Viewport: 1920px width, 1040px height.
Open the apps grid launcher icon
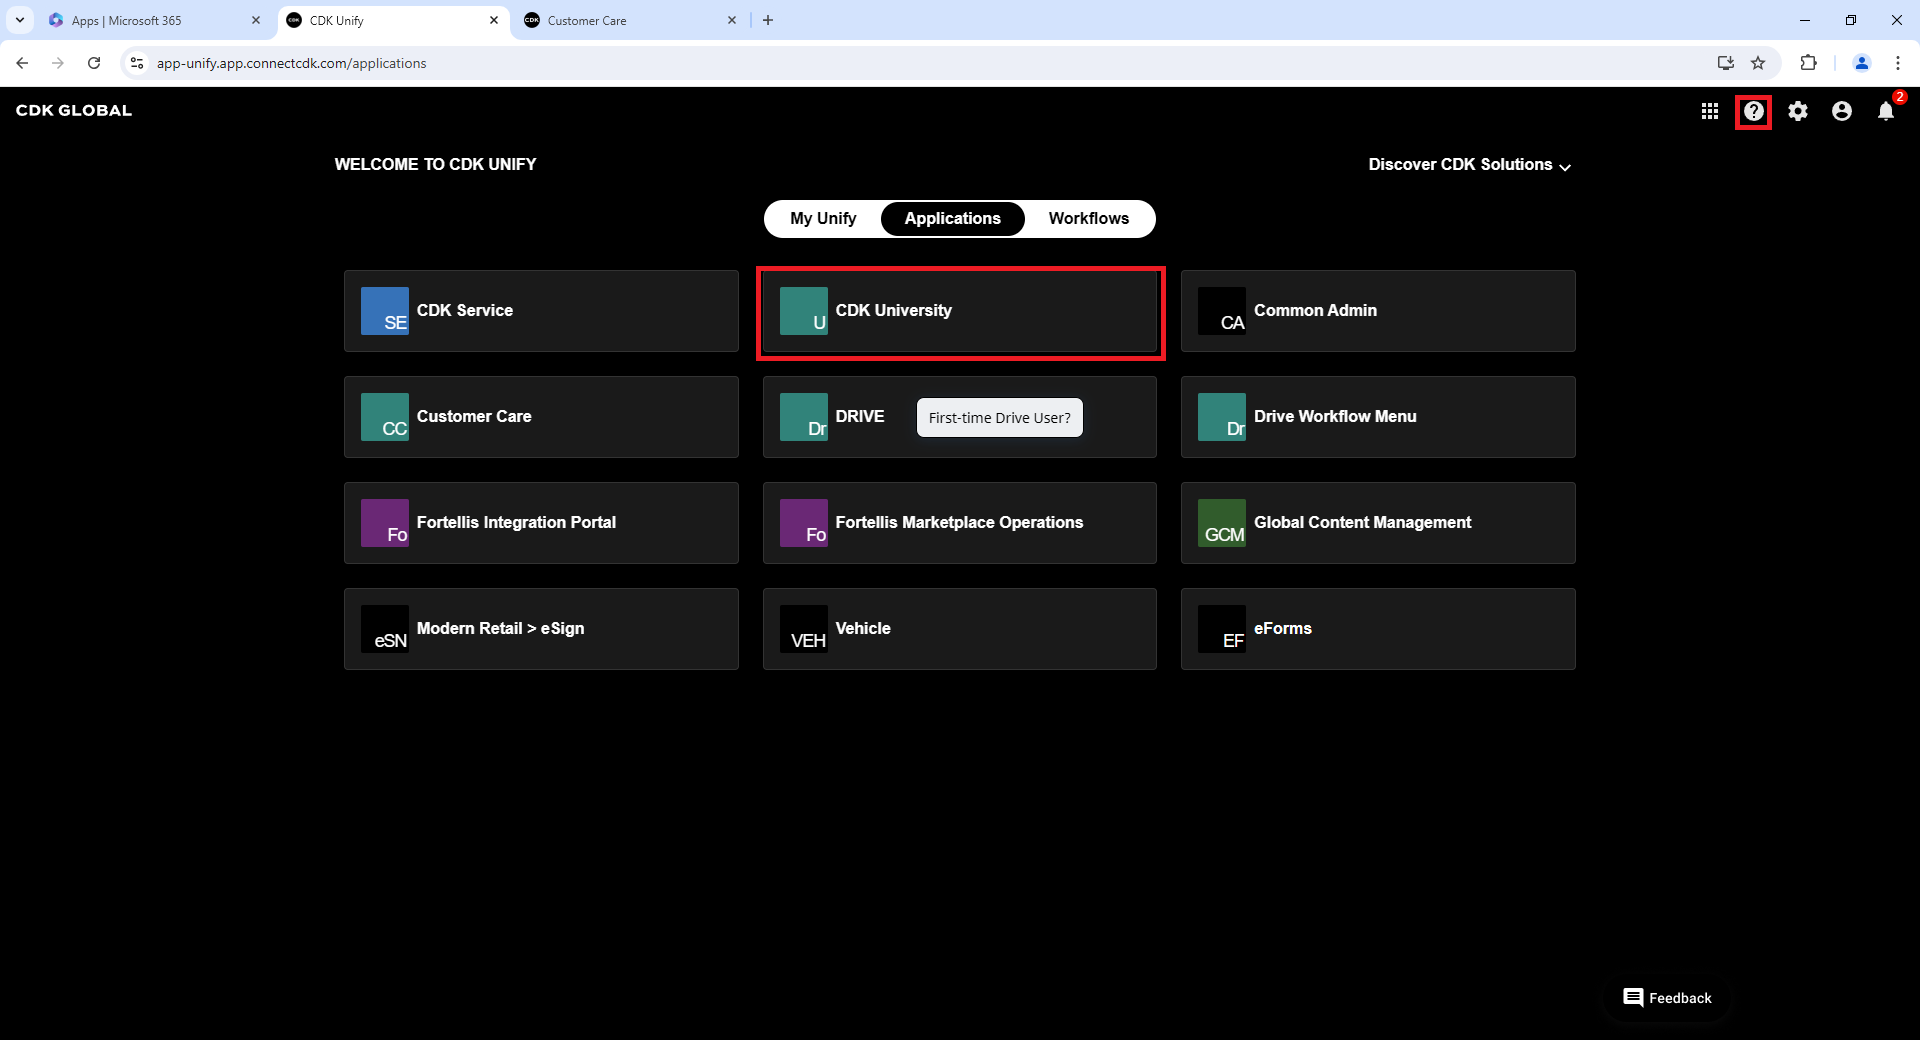tap(1710, 111)
